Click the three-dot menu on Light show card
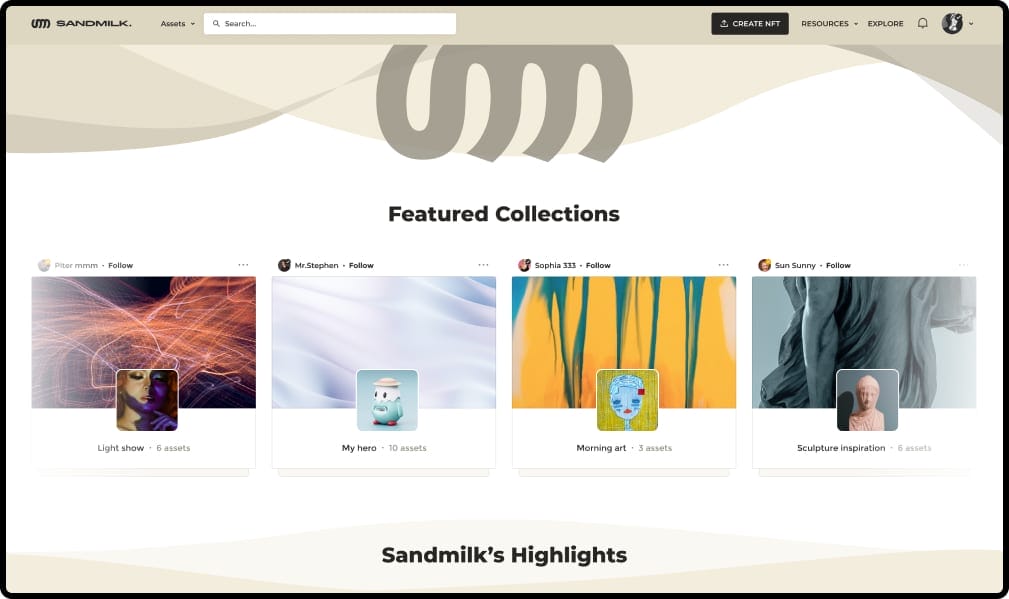This screenshot has height=599, width=1009. 243,265
